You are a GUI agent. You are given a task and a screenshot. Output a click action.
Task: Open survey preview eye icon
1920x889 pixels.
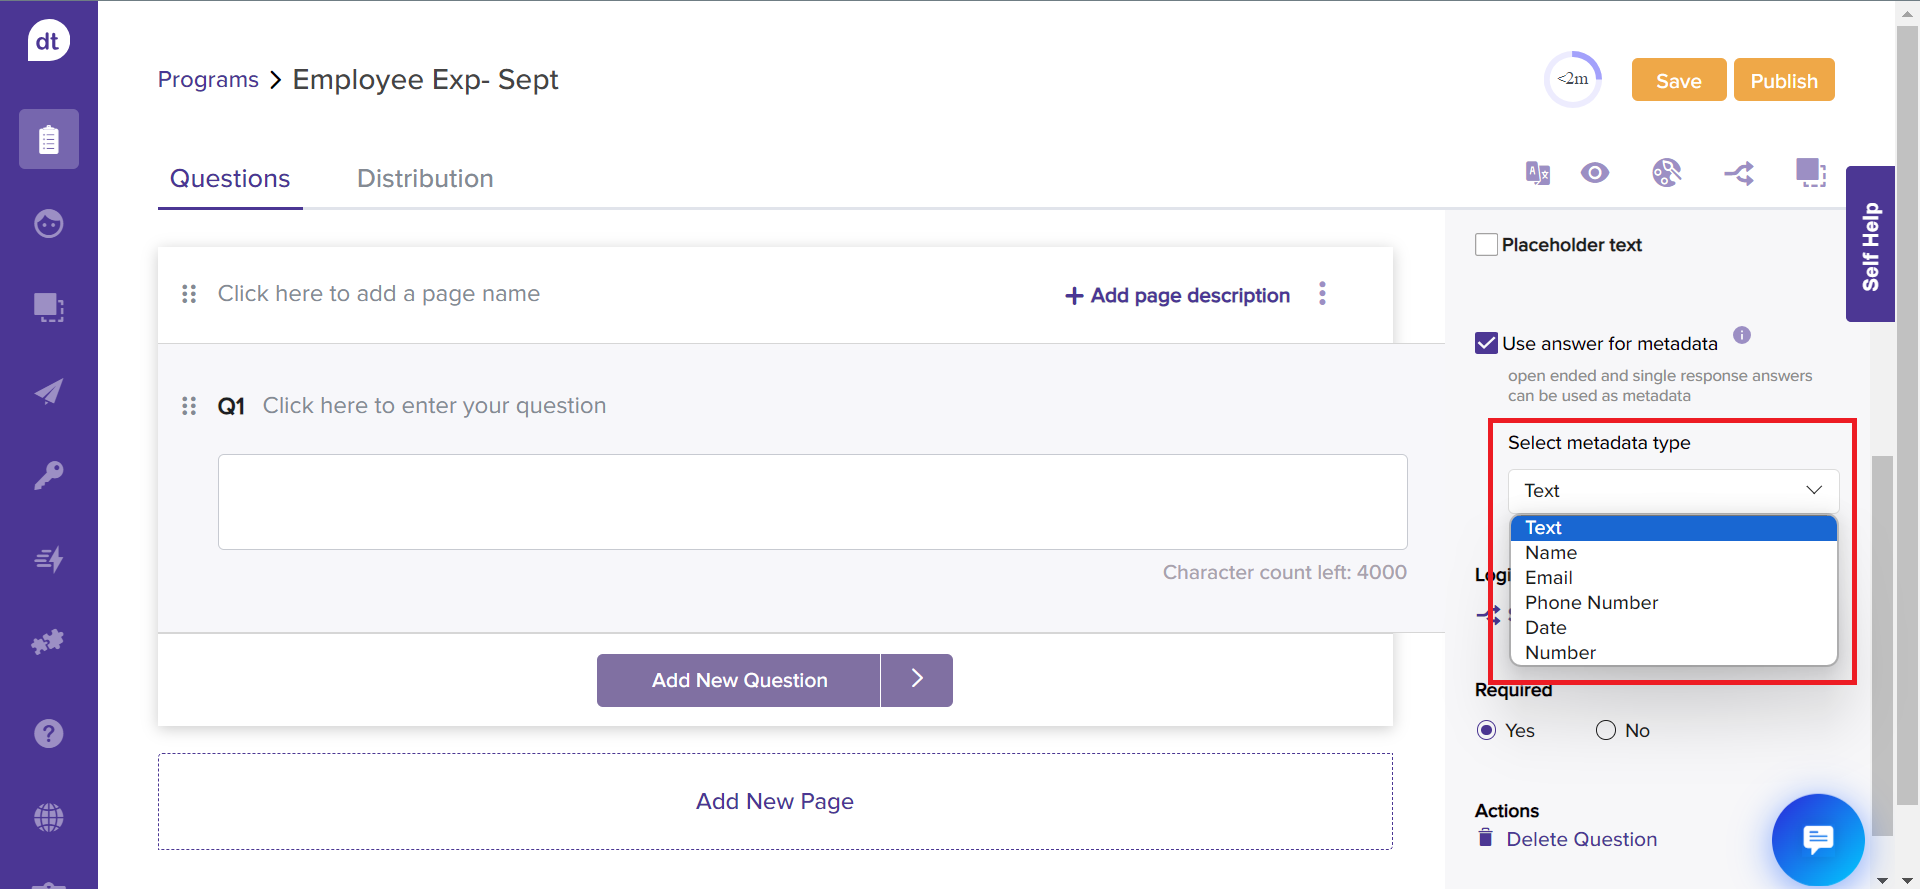[x=1595, y=173]
